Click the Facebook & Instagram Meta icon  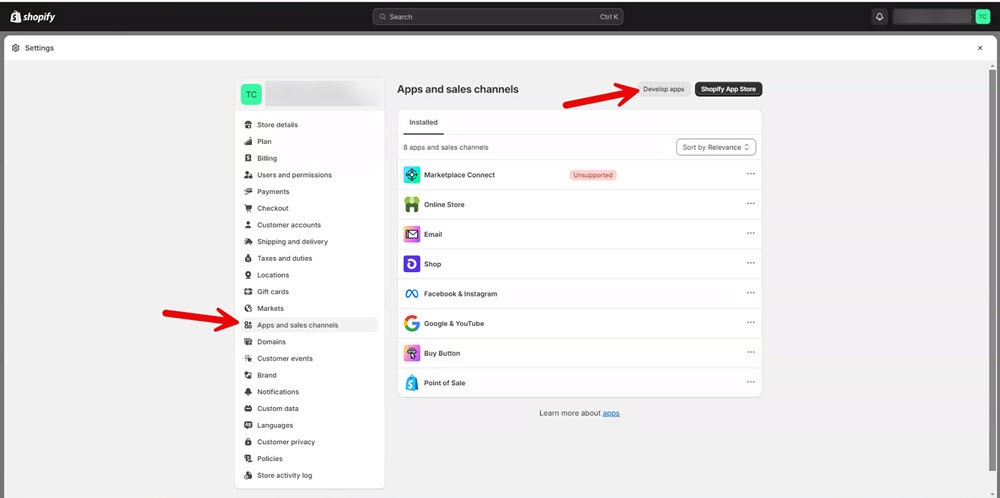pos(412,294)
